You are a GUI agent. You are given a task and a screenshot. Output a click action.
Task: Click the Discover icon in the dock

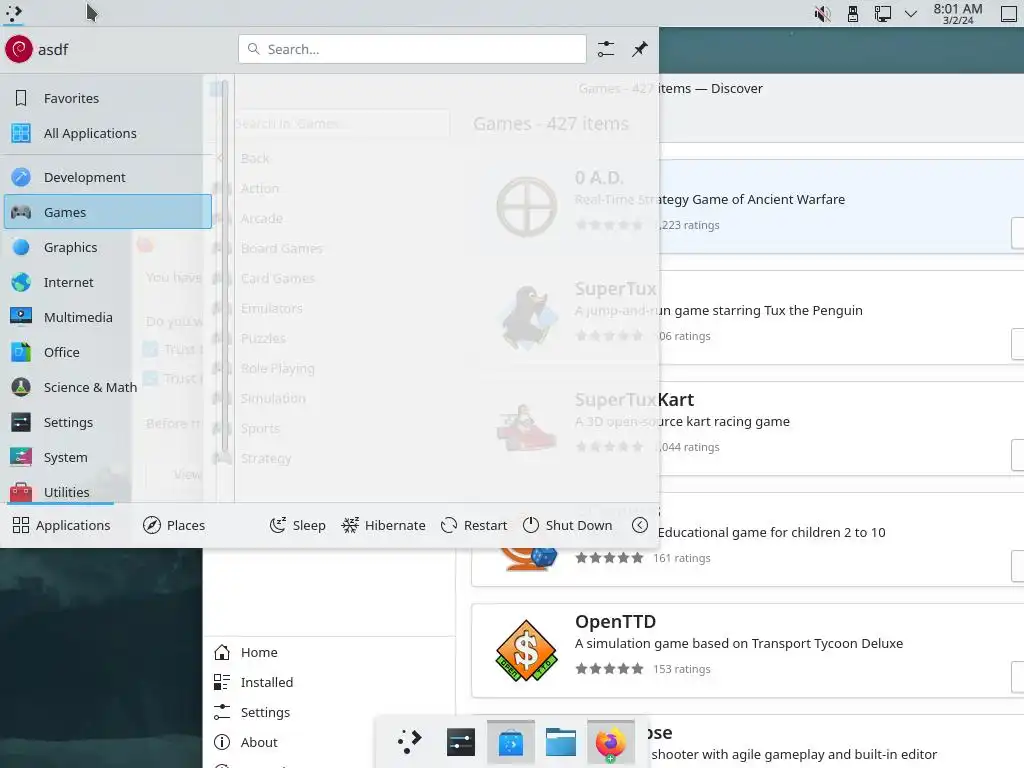point(511,742)
